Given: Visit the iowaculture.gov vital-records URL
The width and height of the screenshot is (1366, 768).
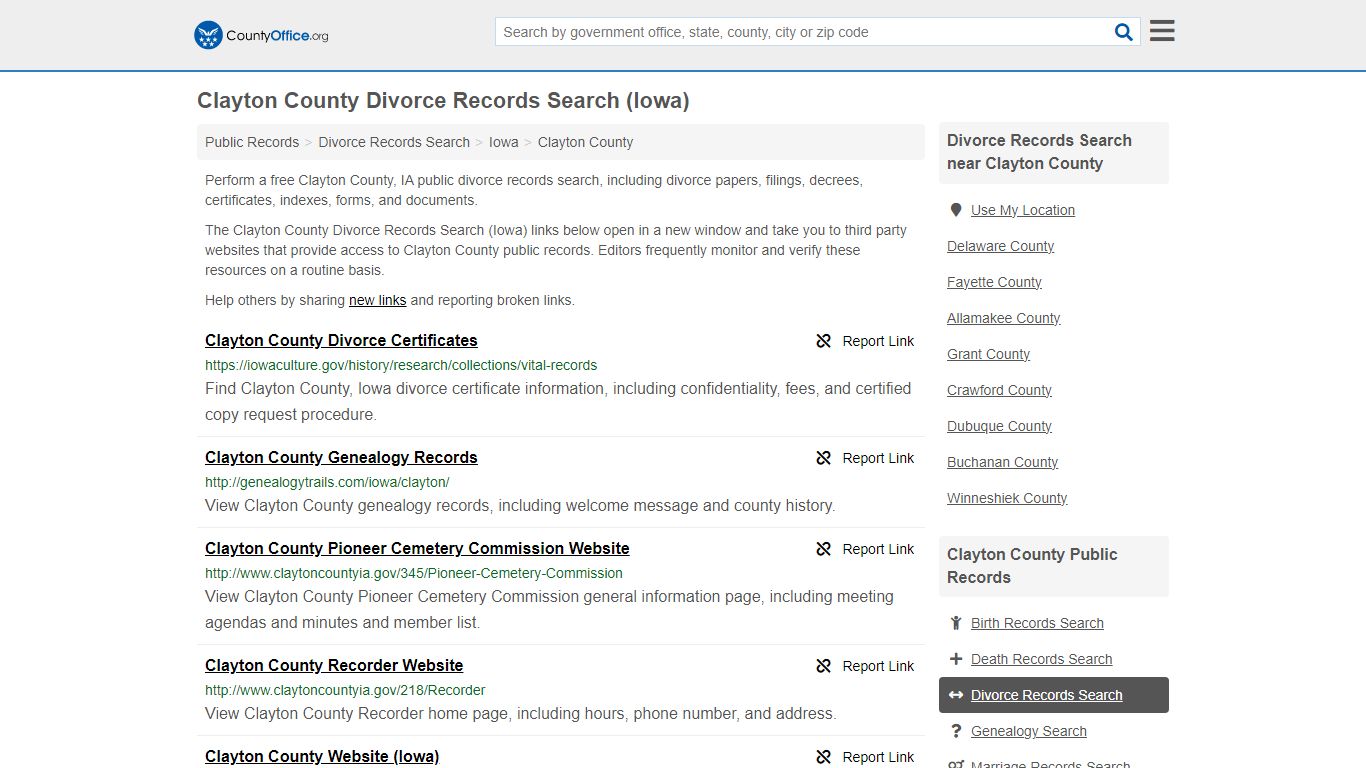Looking at the screenshot, I should coord(401,365).
